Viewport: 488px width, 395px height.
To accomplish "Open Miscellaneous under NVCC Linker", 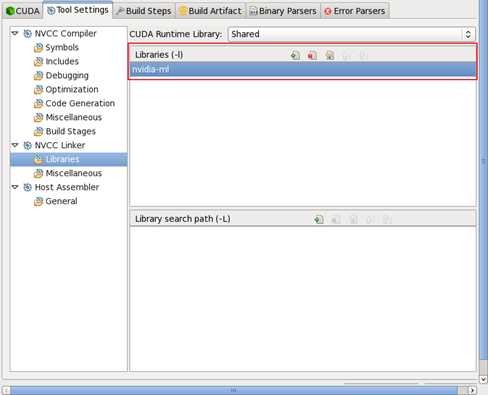I will coord(74,173).
